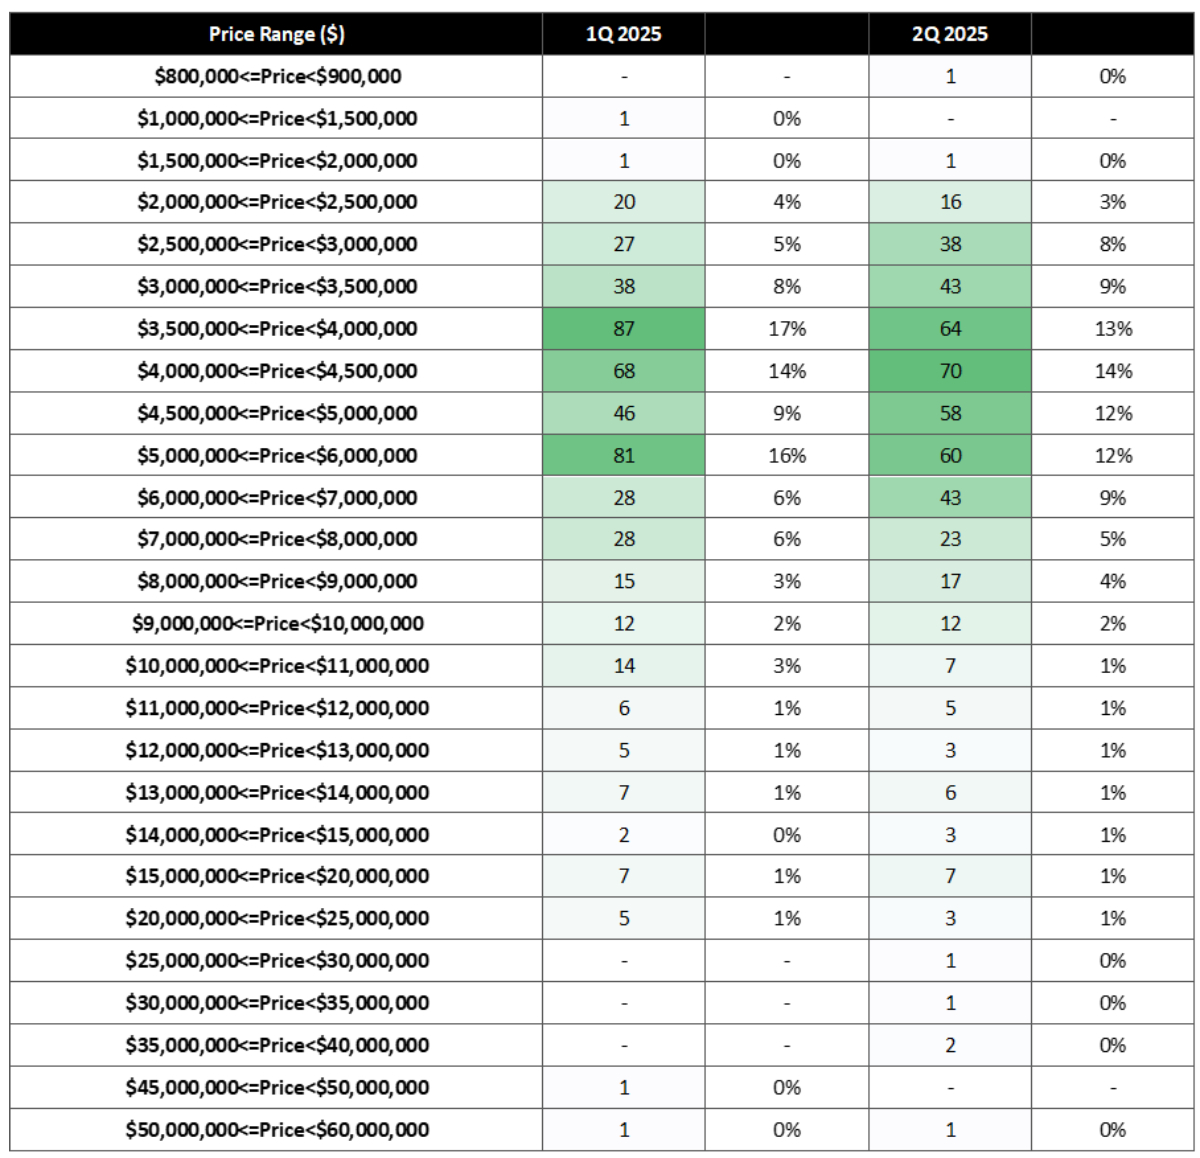Click the $1,000,000<=Price<$1,500,000 row label
The width and height of the screenshot is (1200, 1158).
pos(277,119)
